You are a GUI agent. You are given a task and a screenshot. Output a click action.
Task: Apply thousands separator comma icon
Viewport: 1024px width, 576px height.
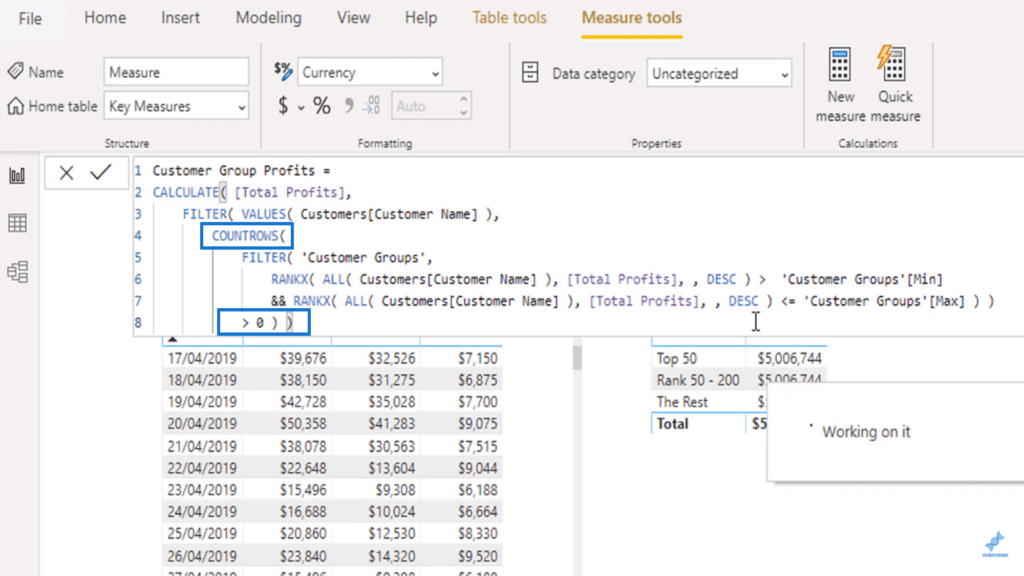tap(349, 106)
